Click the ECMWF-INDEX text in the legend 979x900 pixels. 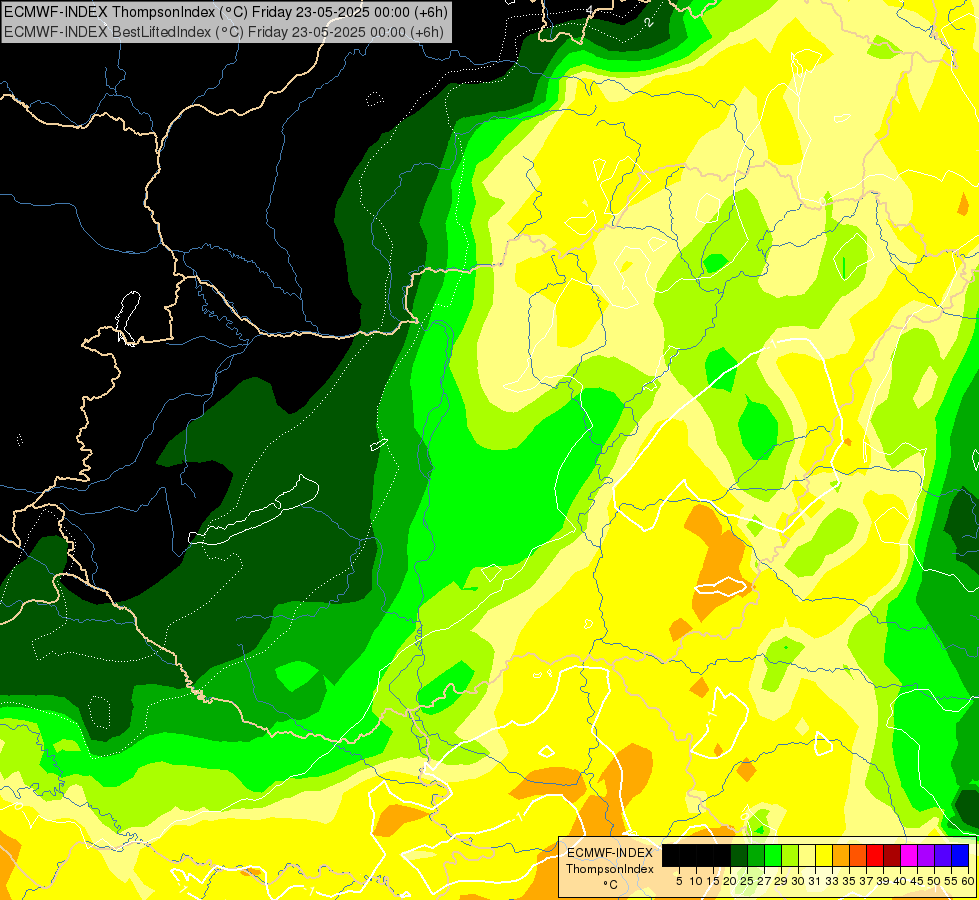click(x=610, y=853)
